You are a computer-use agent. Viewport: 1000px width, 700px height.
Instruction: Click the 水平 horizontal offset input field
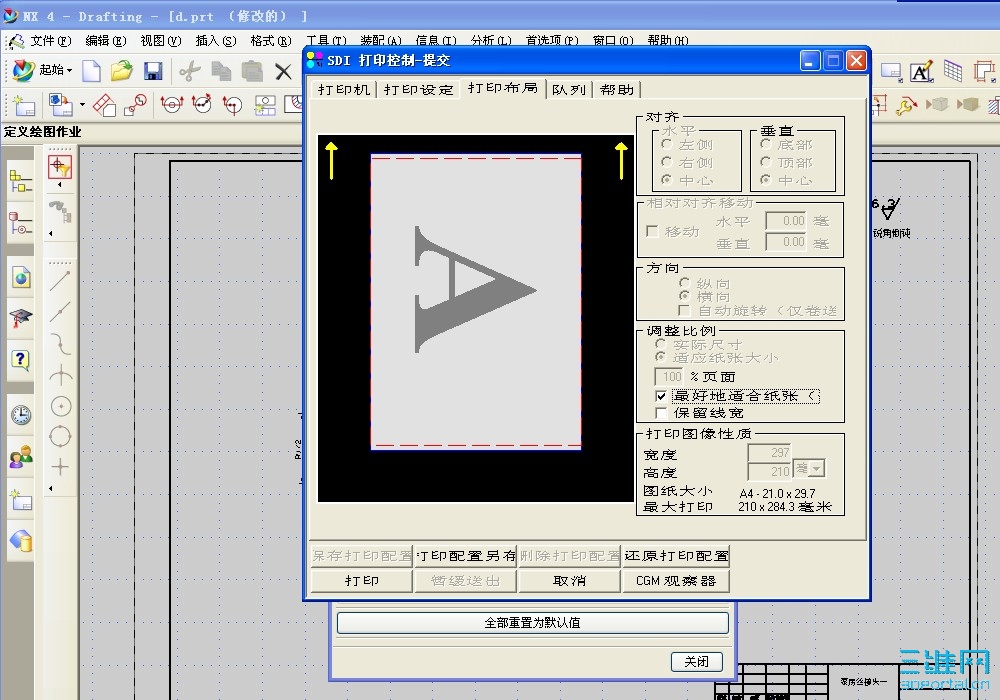(x=786, y=221)
